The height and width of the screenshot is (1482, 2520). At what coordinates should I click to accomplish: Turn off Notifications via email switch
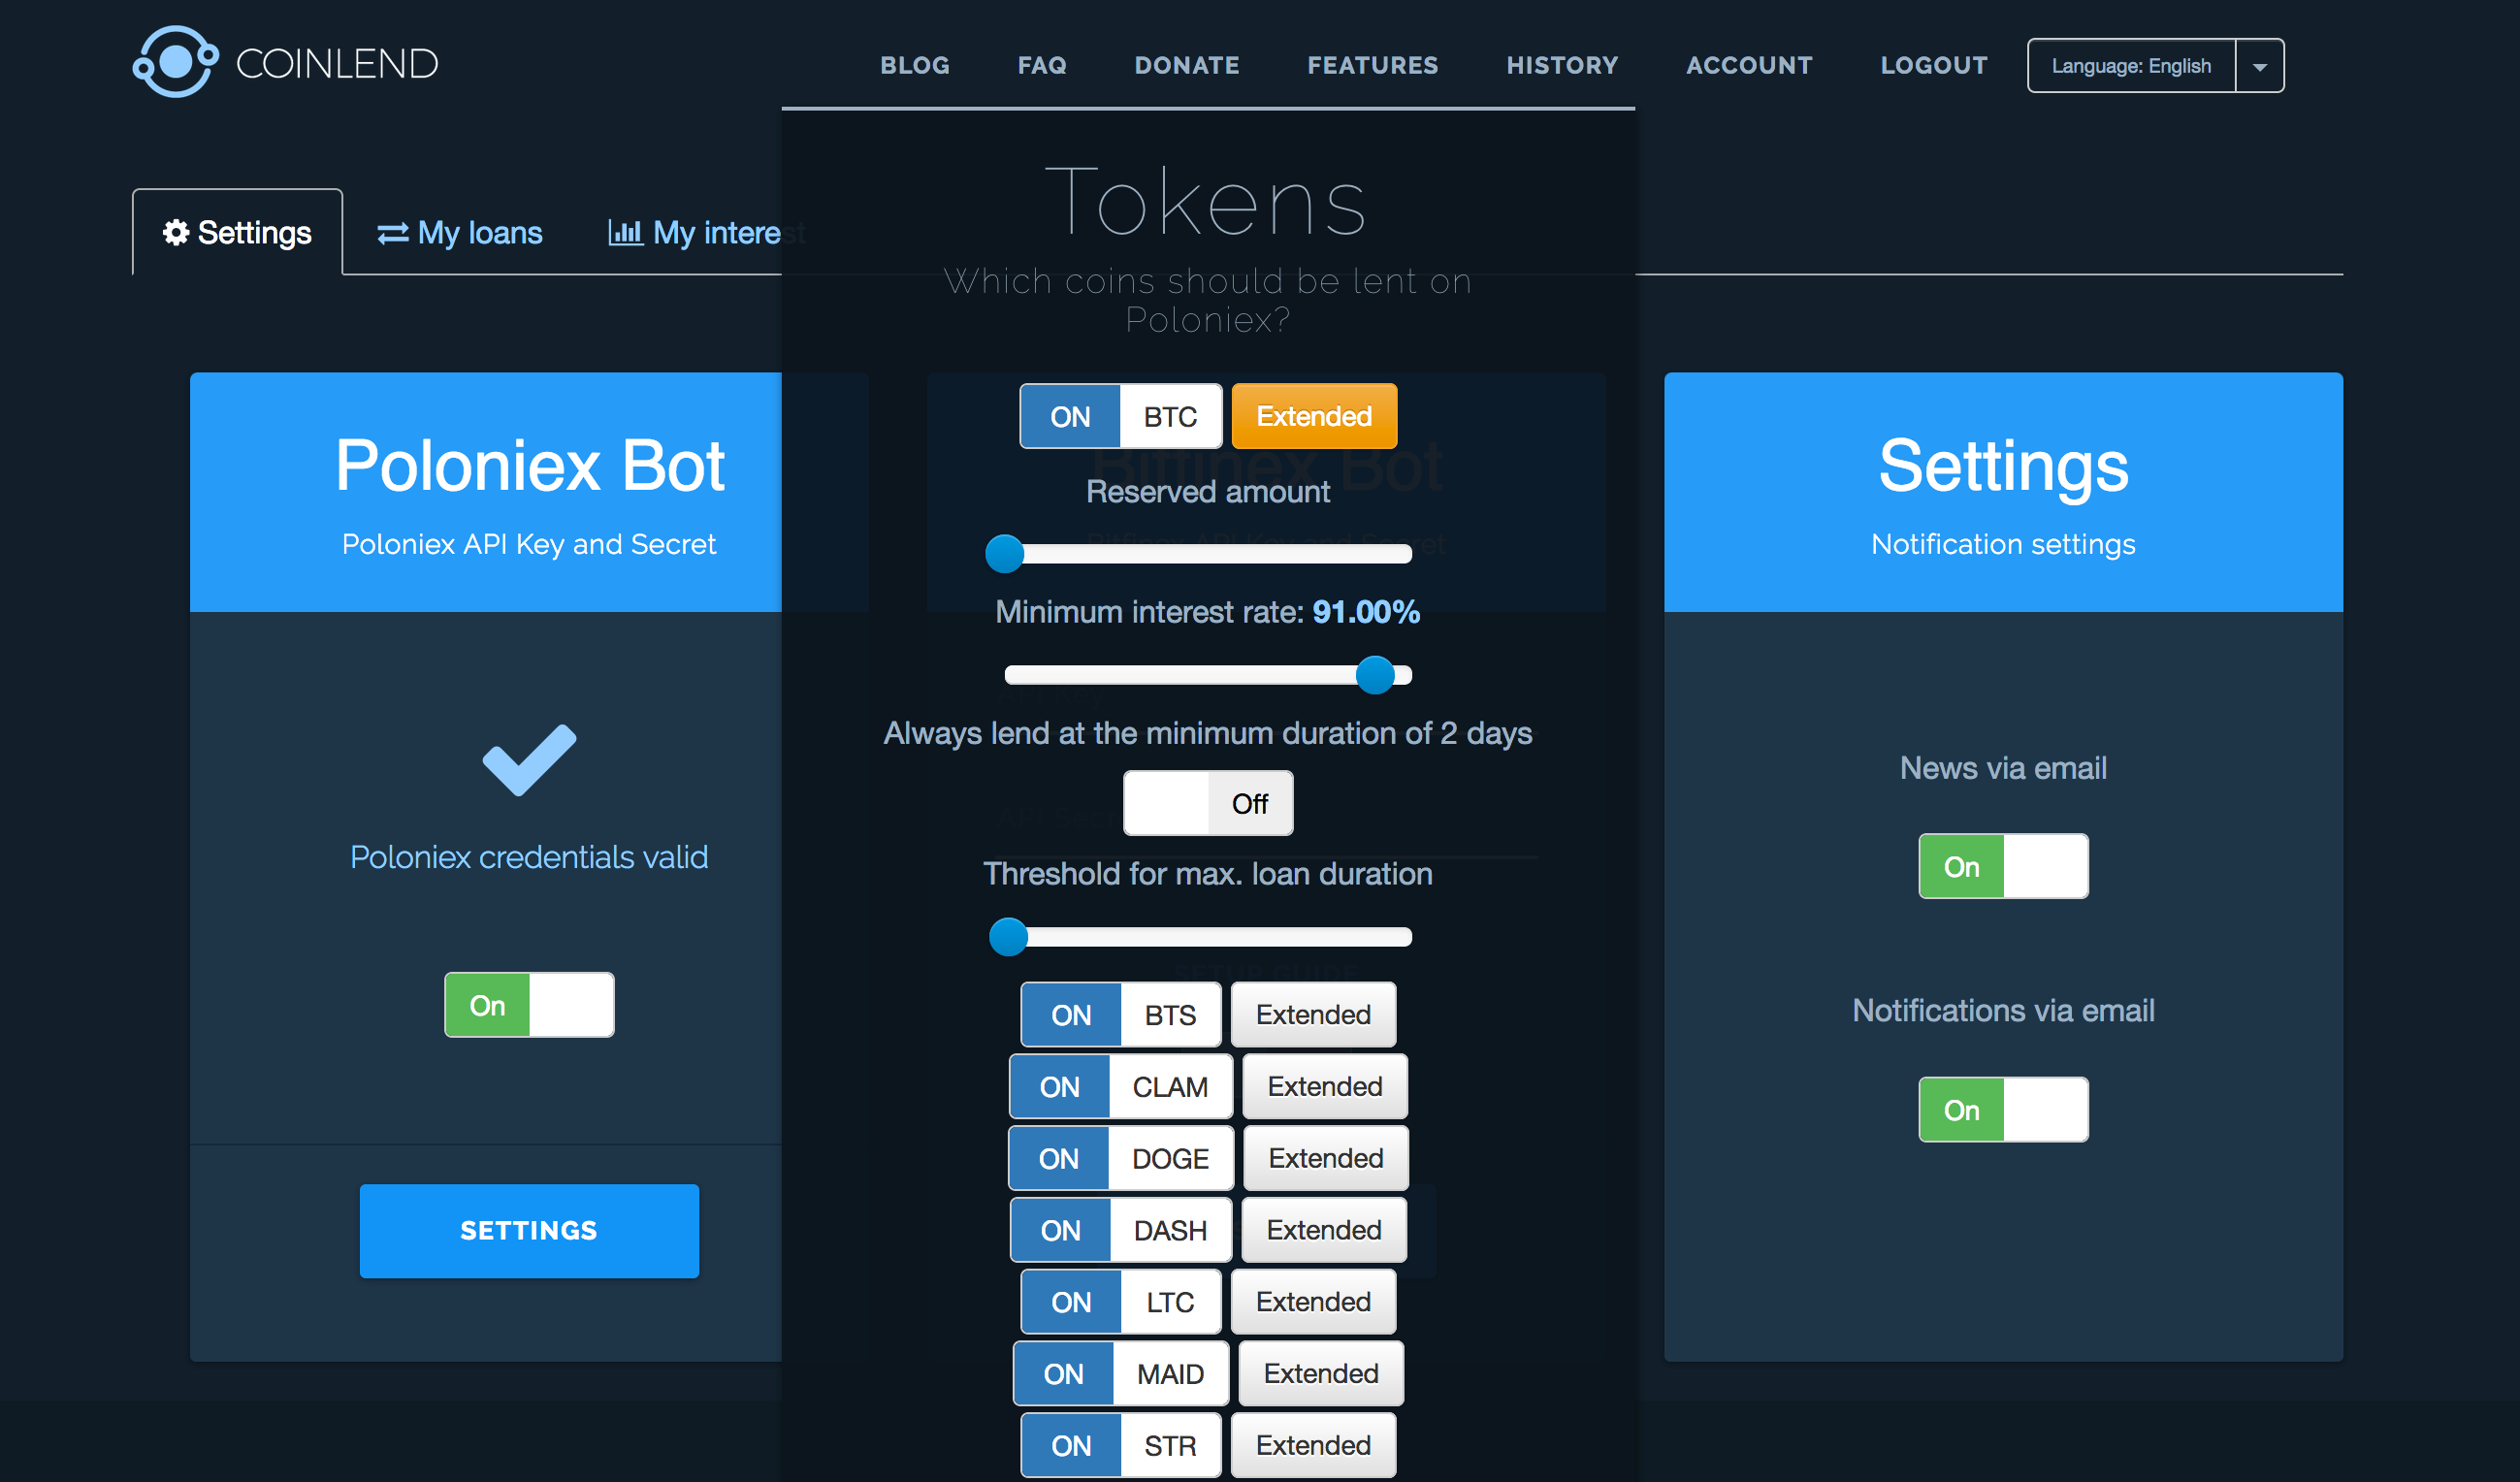coord(2002,1109)
